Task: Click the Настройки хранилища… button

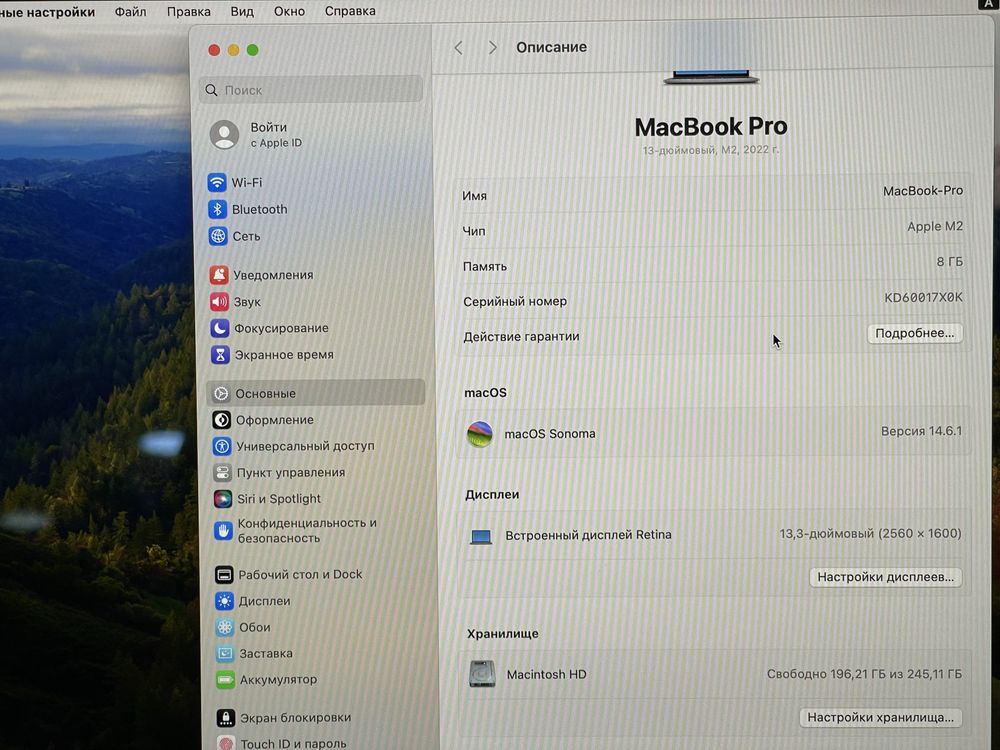Action: [x=881, y=717]
